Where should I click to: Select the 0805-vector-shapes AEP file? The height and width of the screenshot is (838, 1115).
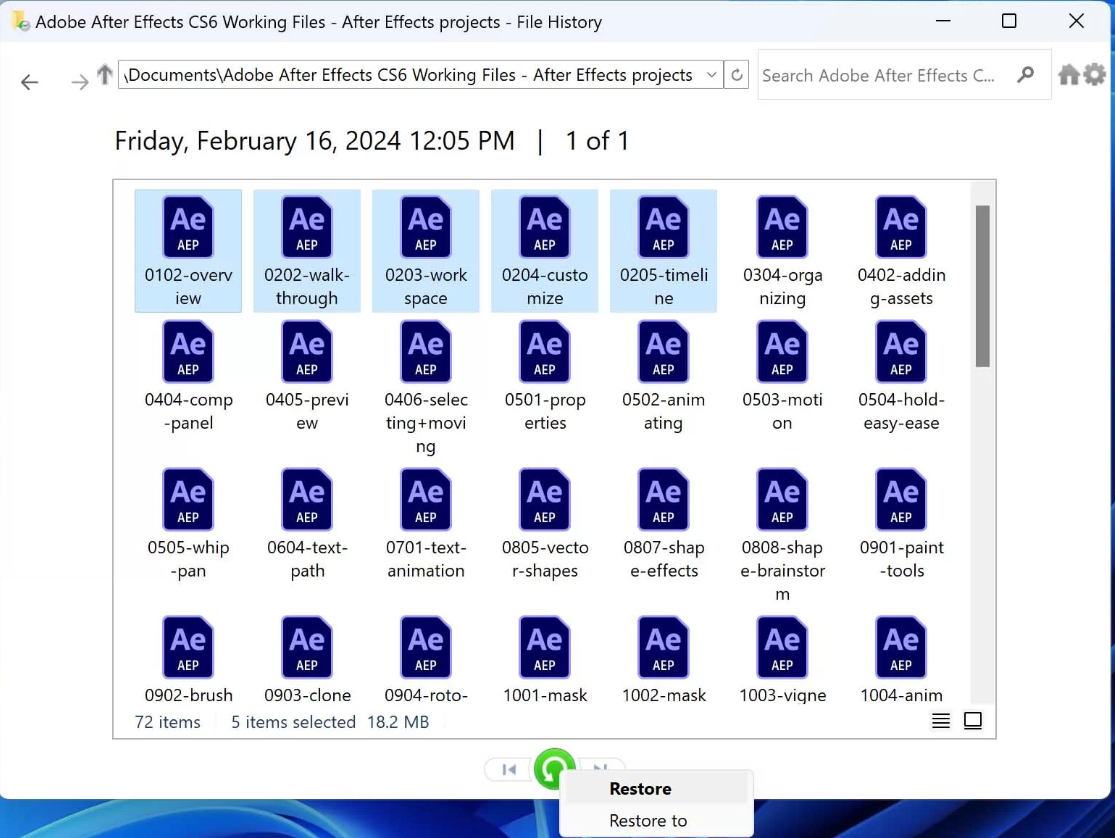point(544,524)
